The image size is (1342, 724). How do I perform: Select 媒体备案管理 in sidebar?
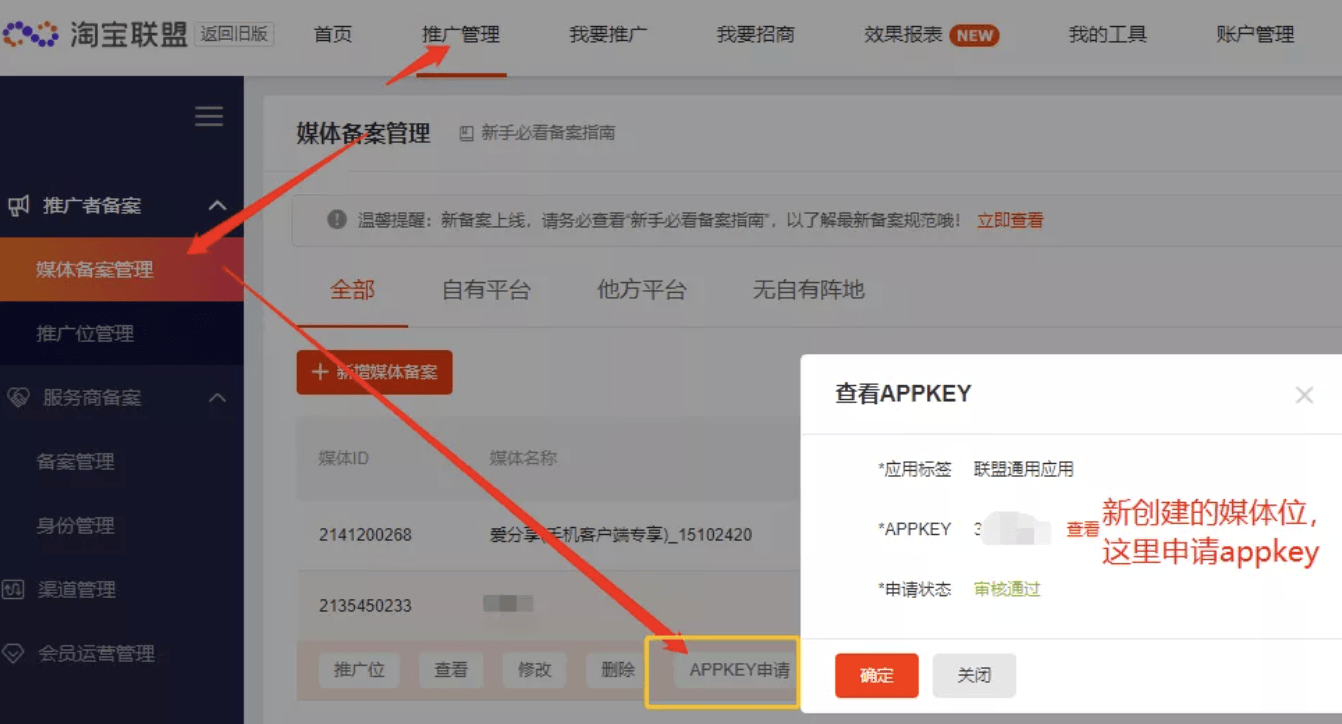(x=122, y=269)
